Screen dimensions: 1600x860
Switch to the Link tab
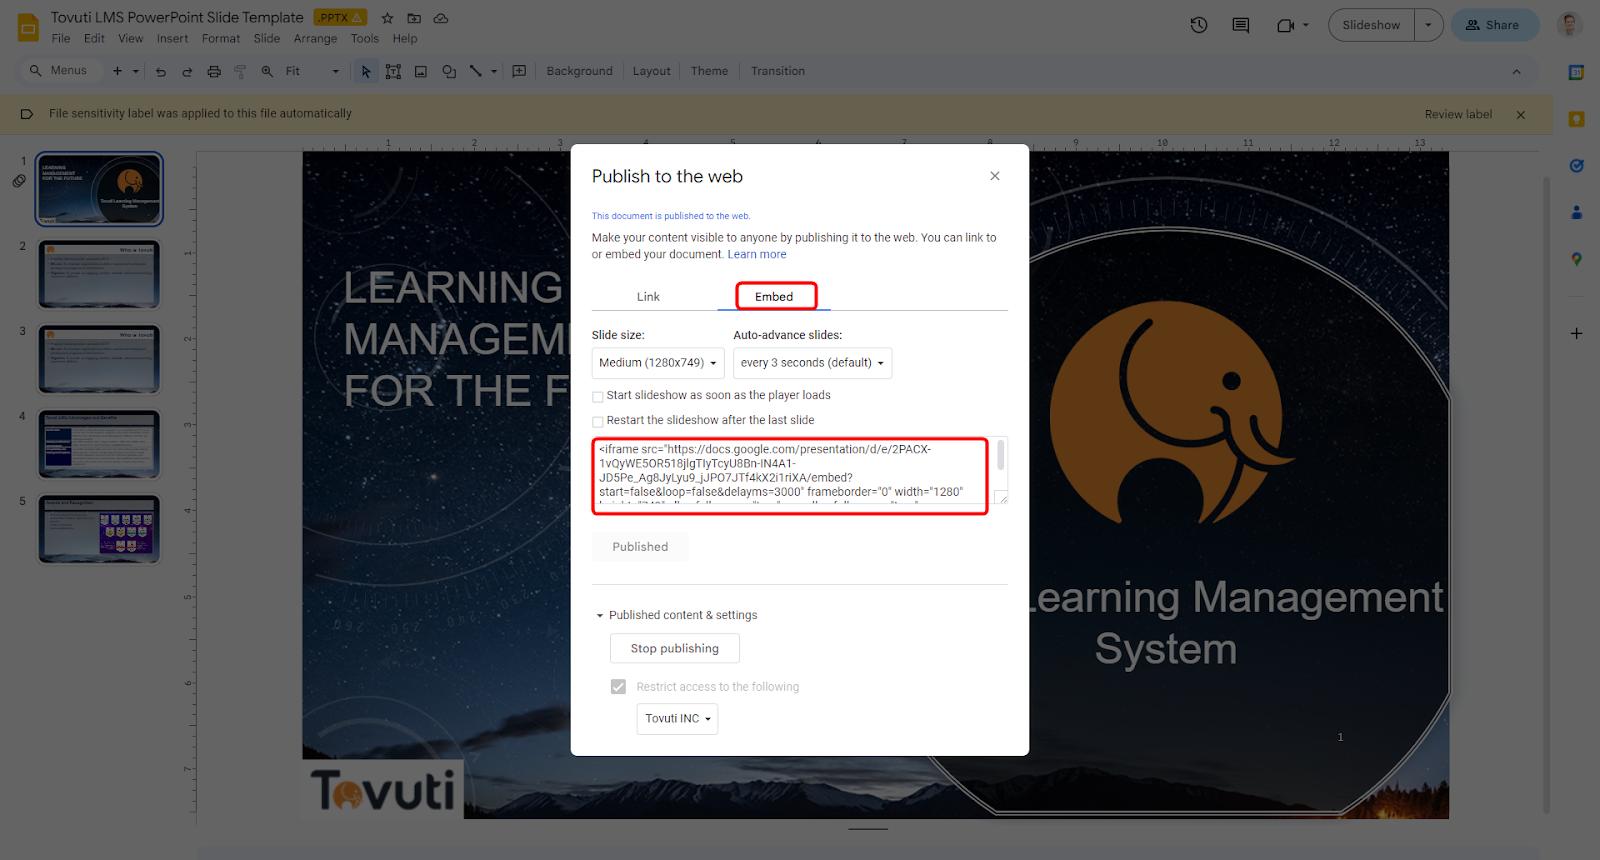tap(648, 297)
